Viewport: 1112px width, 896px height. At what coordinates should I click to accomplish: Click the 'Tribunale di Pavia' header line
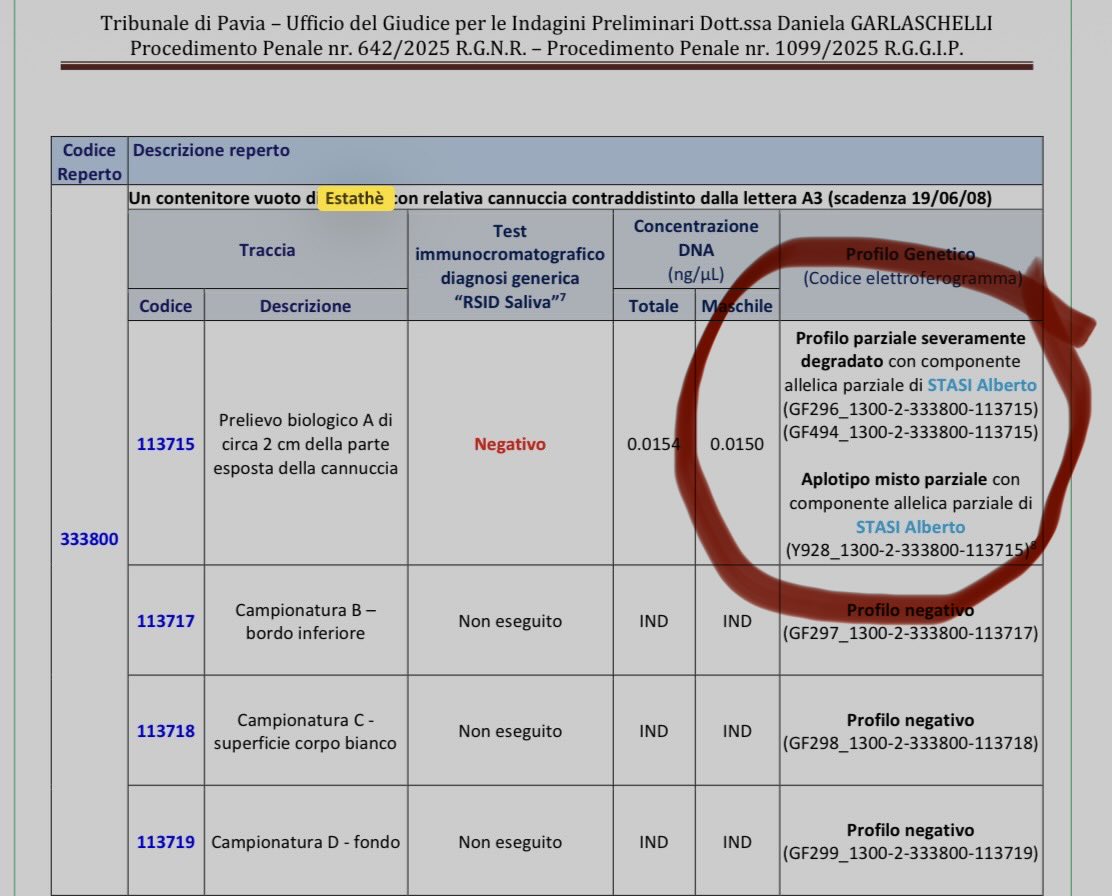pyautogui.click(x=546, y=23)
